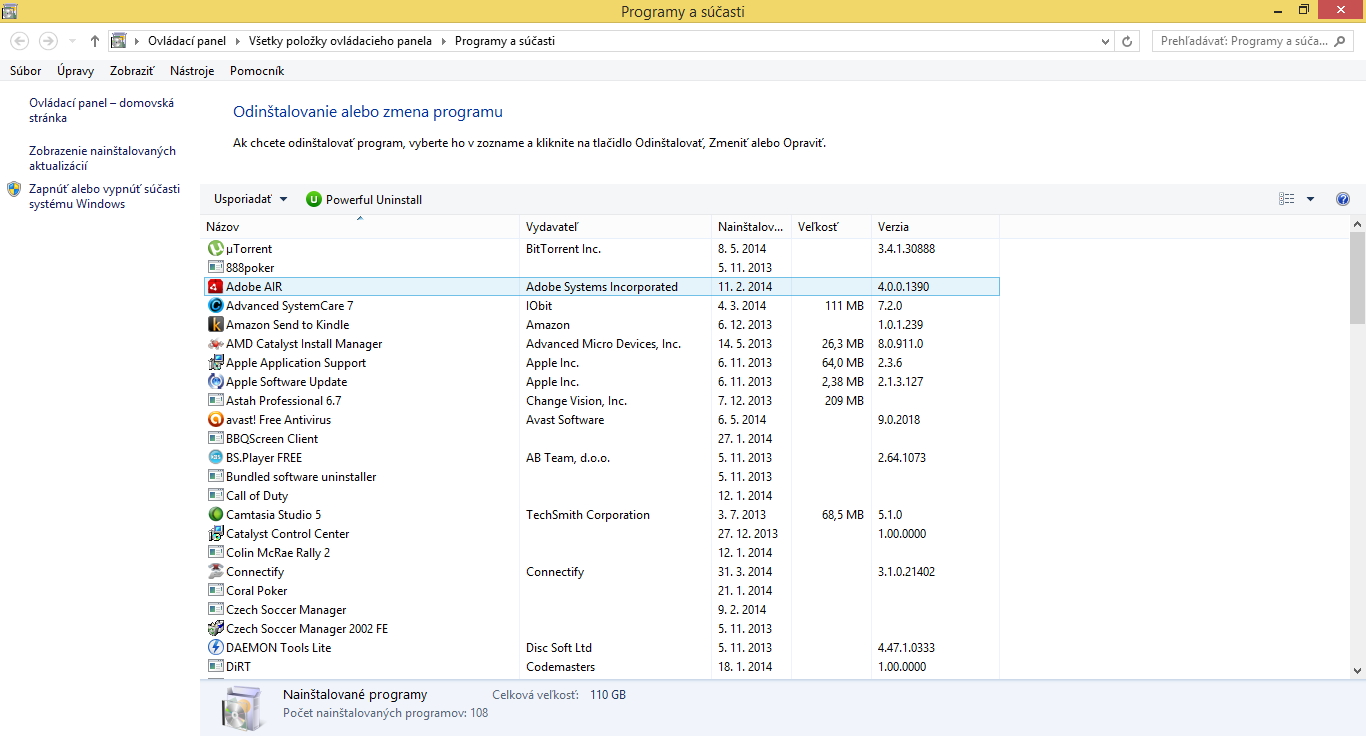This screenshot has height=736, width=1366.
Task: Expand arrow after Všetky položky ovládacieho panela
Action: coord(444,41)
